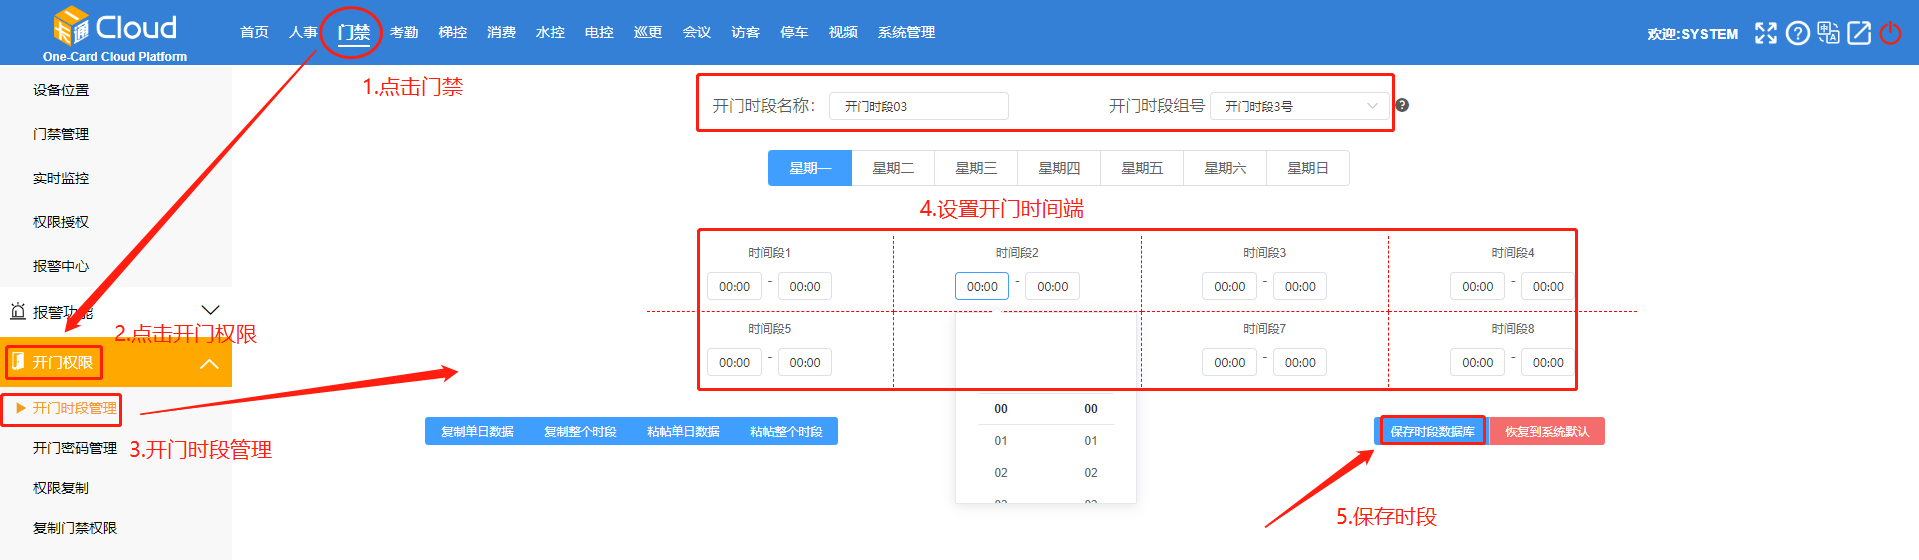The image size is (1919, 560).
Task: Click the red power logout icon
Action: pos(1890,33)
